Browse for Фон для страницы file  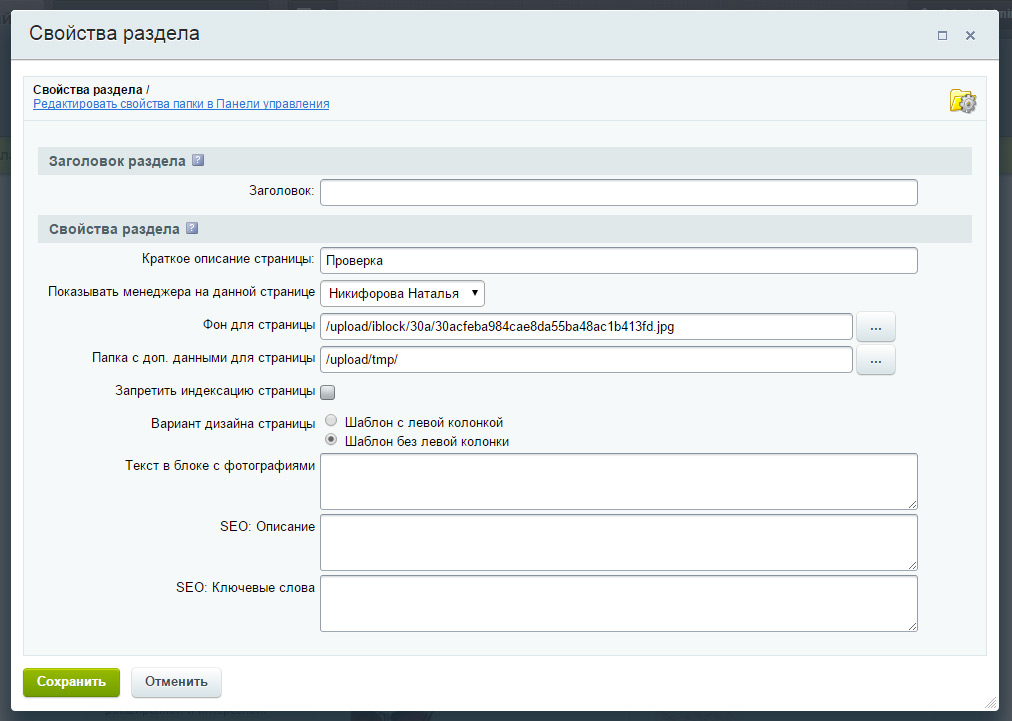pyautogui.click(x=875, y=327)
